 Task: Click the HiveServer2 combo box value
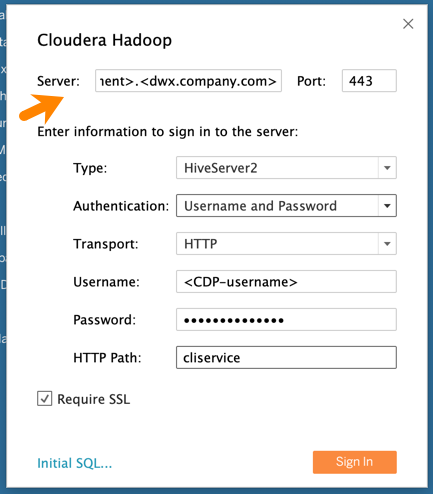(x=277, y=168)
